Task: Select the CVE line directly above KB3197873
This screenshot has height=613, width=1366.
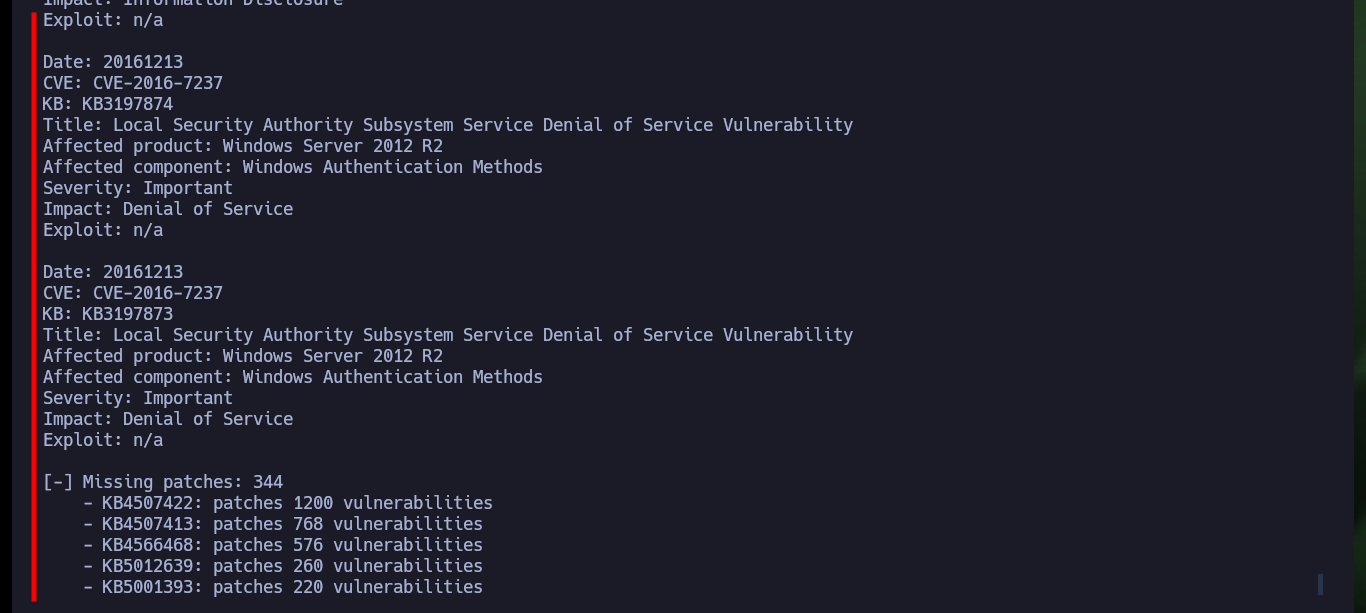Action: pos(133,293)
